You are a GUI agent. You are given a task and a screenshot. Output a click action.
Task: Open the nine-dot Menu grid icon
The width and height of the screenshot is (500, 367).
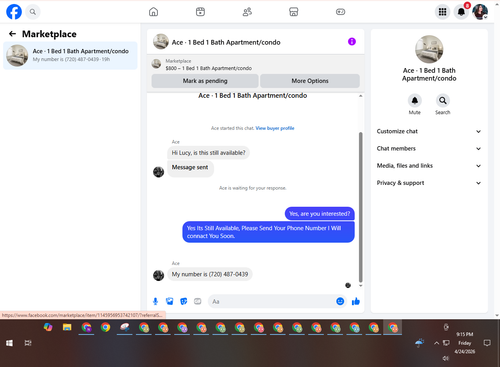442,12
